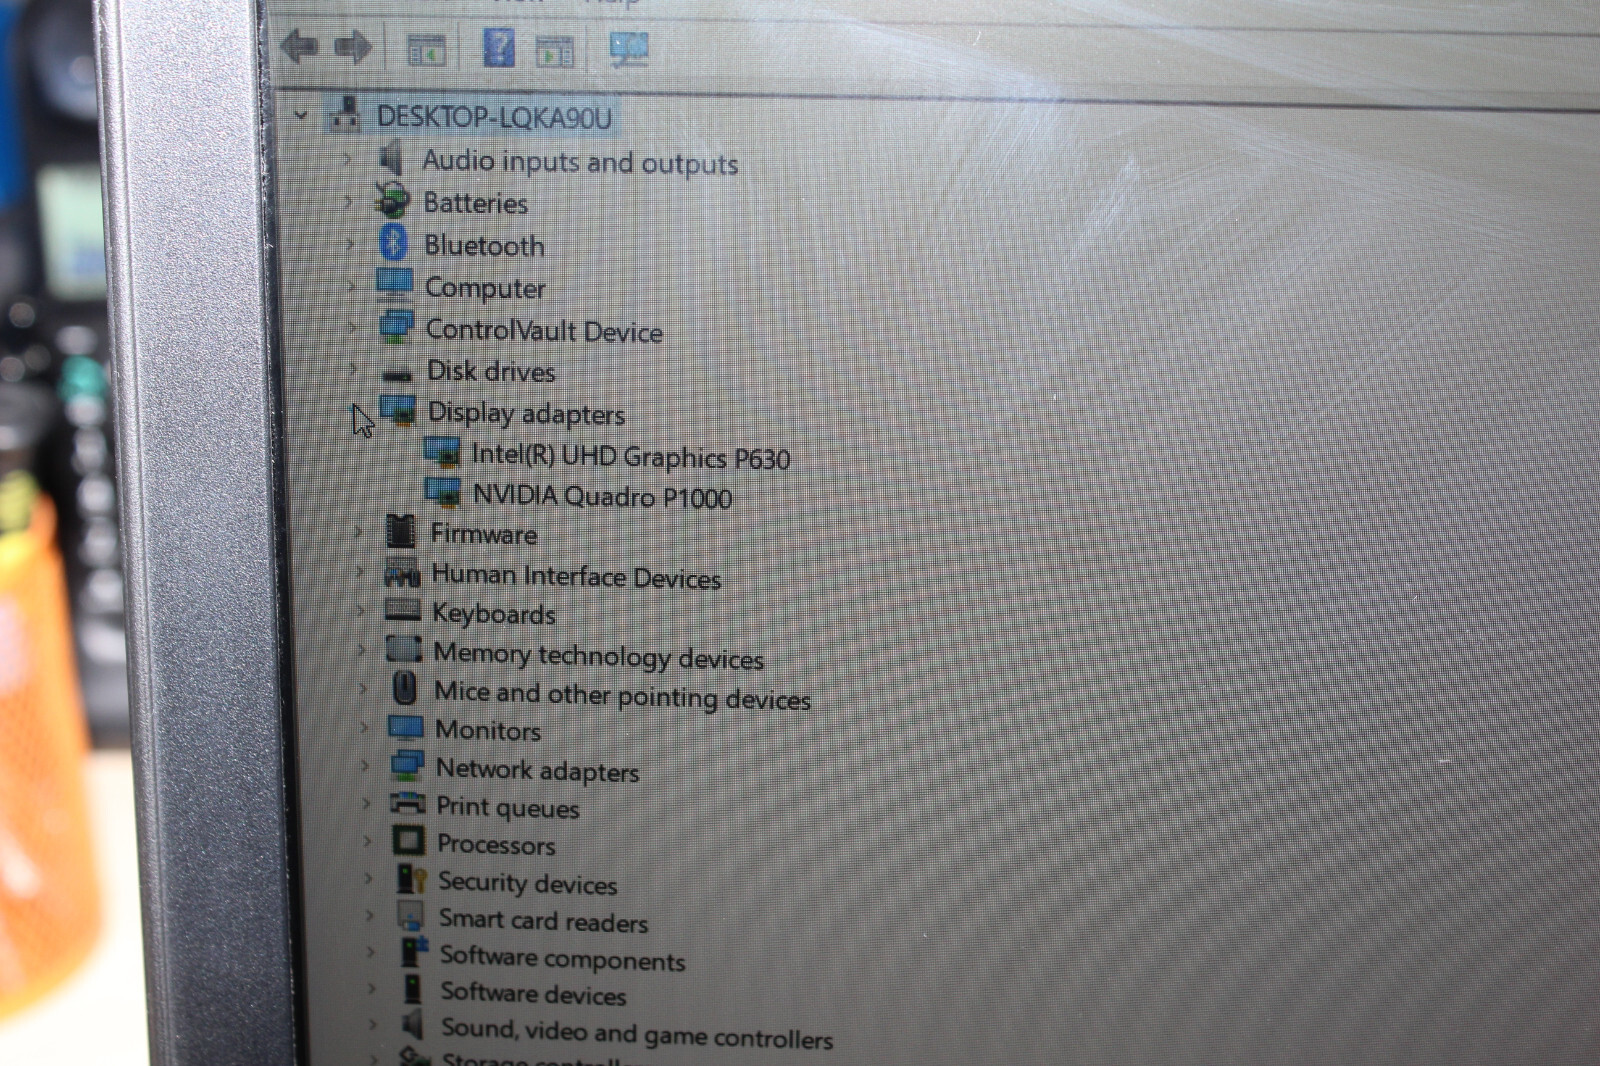This screenshot has height=1066, width=1600.
Task: Select the Batteries label
Action: click(x=476, y=203)
